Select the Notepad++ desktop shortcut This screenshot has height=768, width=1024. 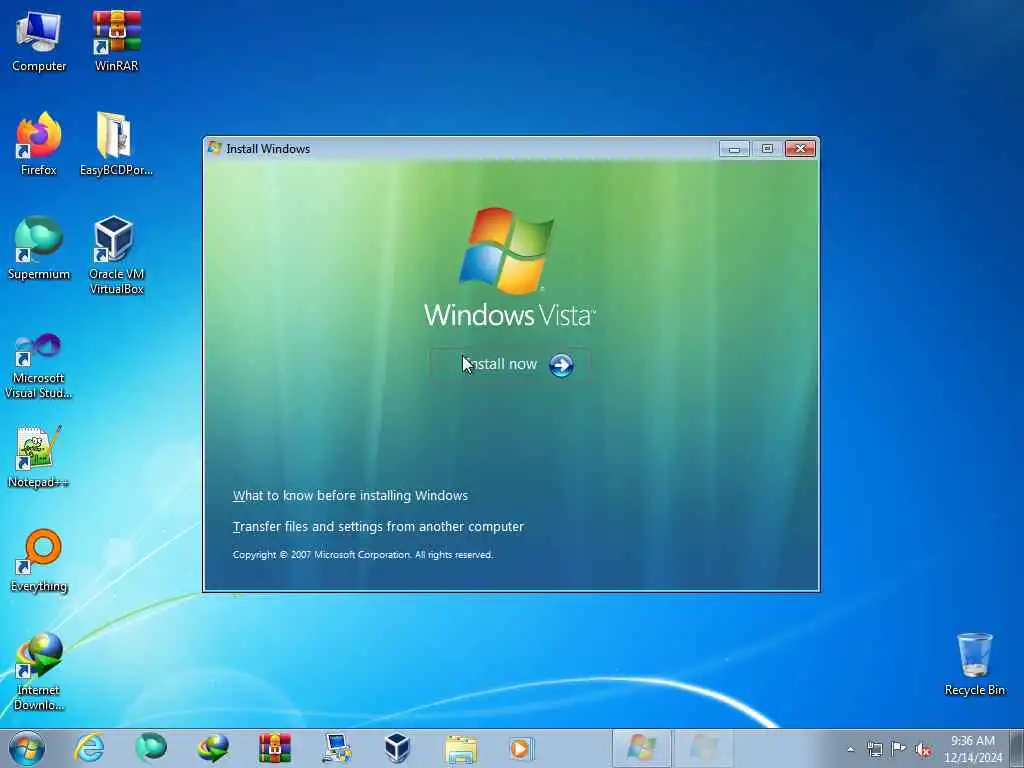click(39, 457)
